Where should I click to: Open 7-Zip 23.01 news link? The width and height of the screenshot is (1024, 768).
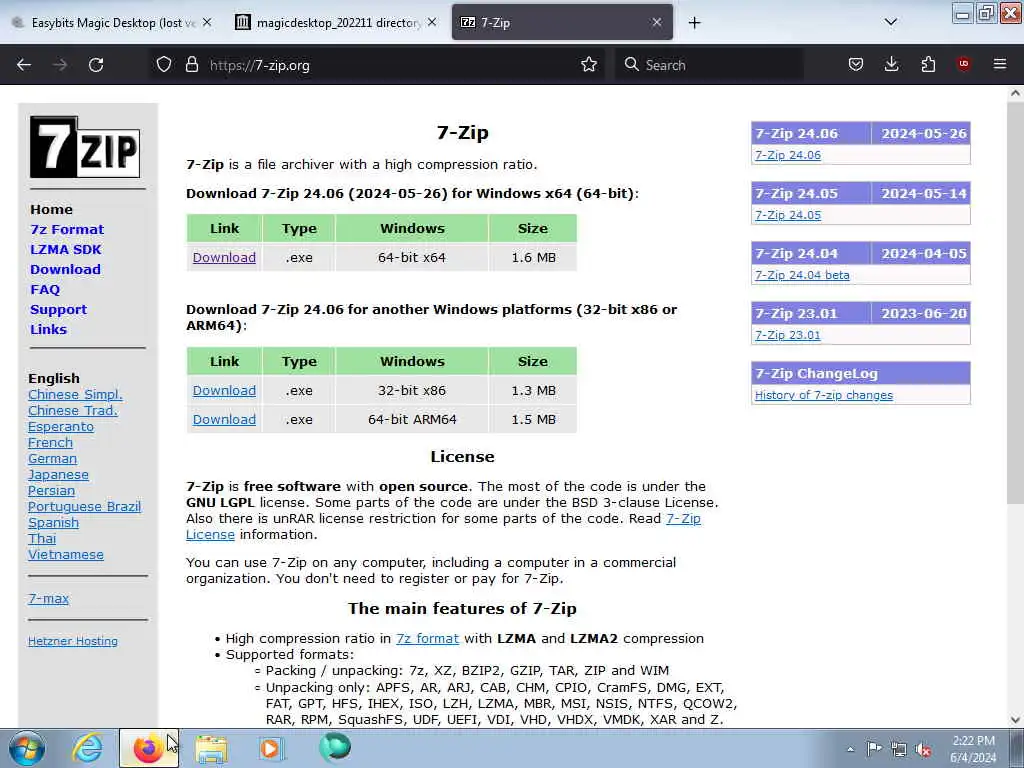click(788, 335)
